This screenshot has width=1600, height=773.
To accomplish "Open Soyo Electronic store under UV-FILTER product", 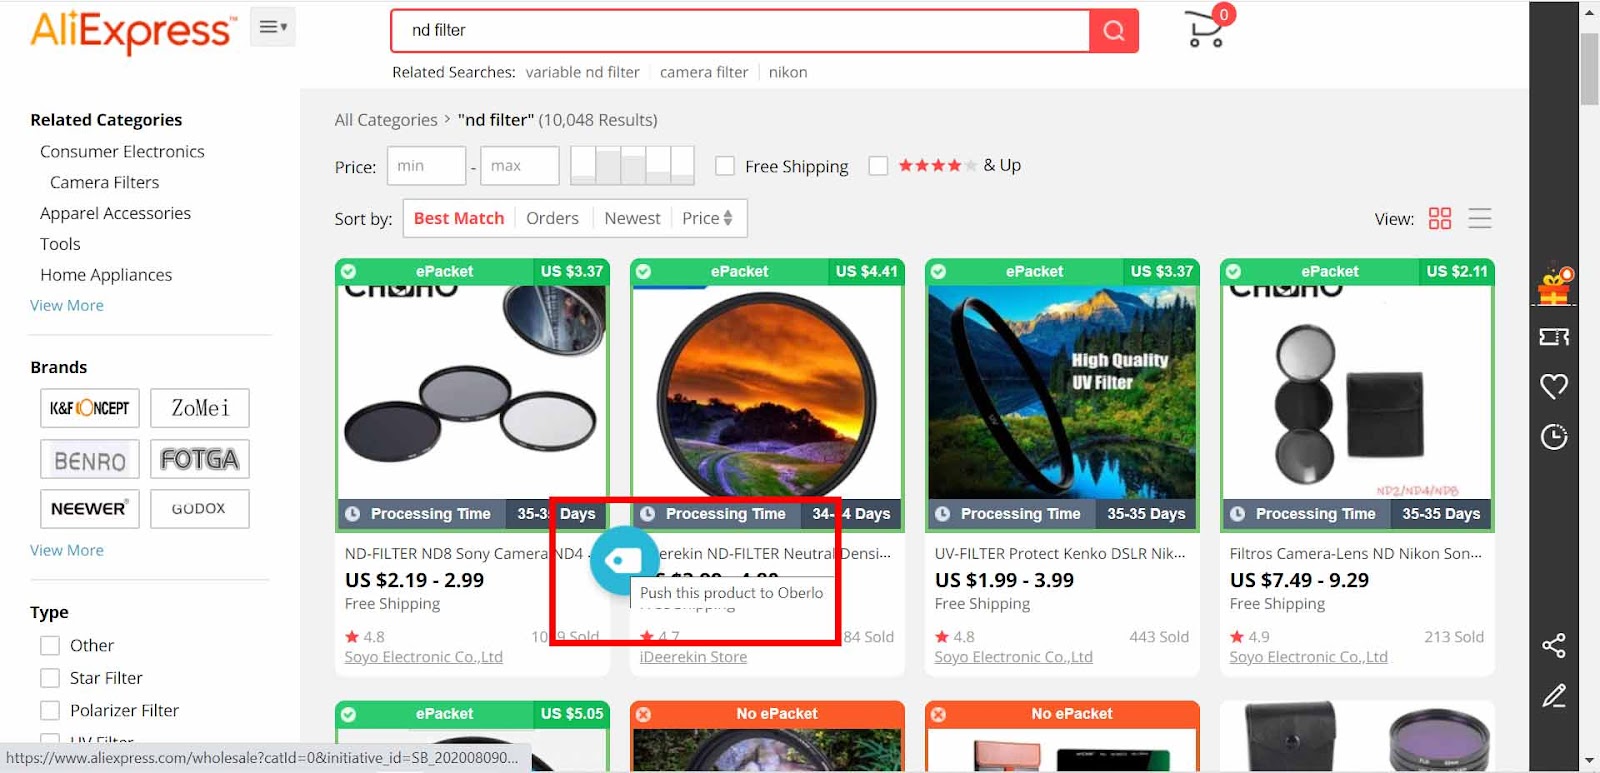I will (1013, 657).
